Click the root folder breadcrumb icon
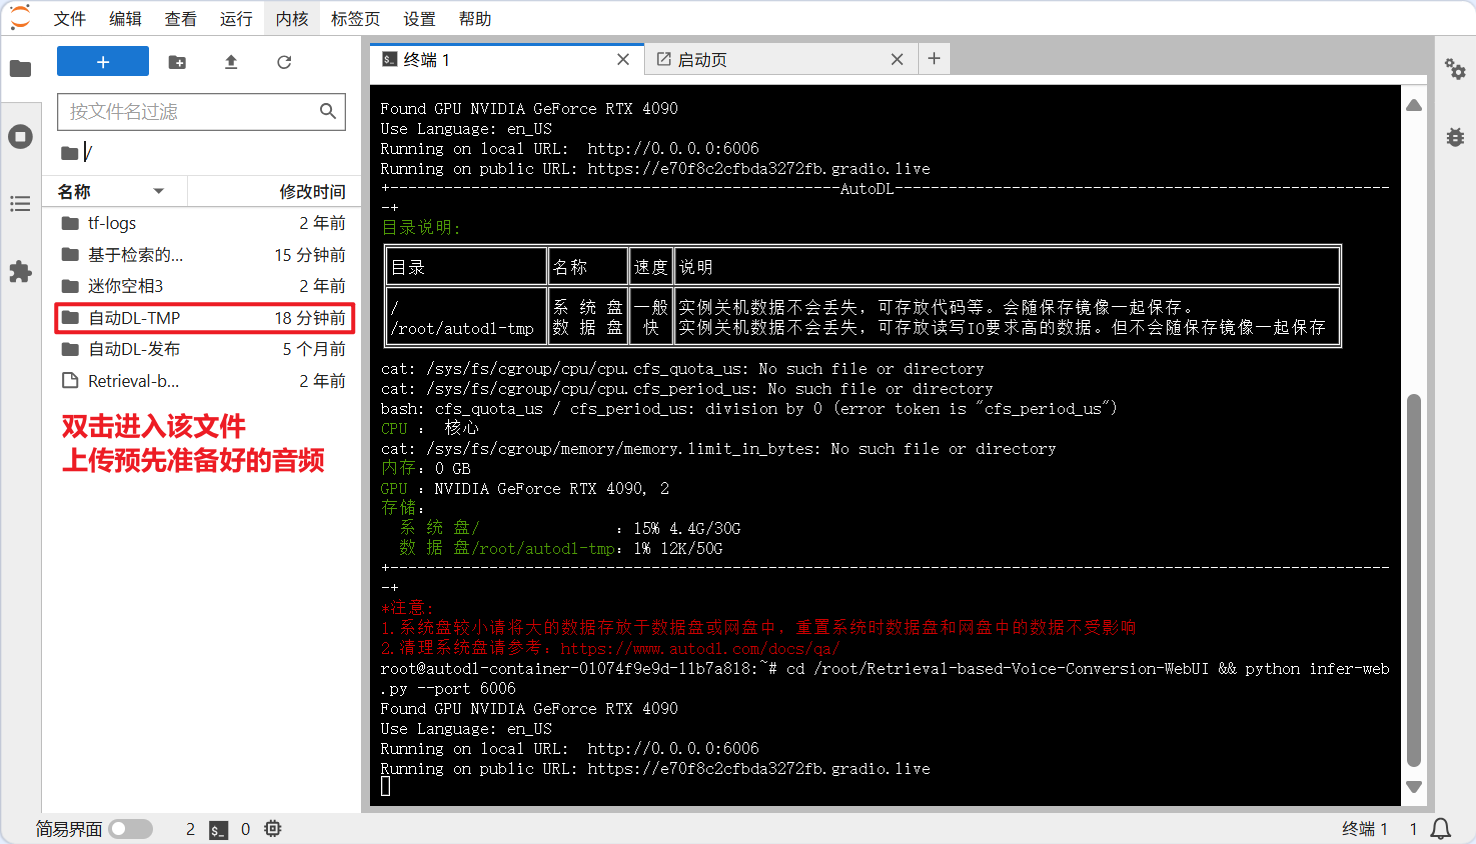This screenshot has height=844, width=1476. (x=69, y=153)
